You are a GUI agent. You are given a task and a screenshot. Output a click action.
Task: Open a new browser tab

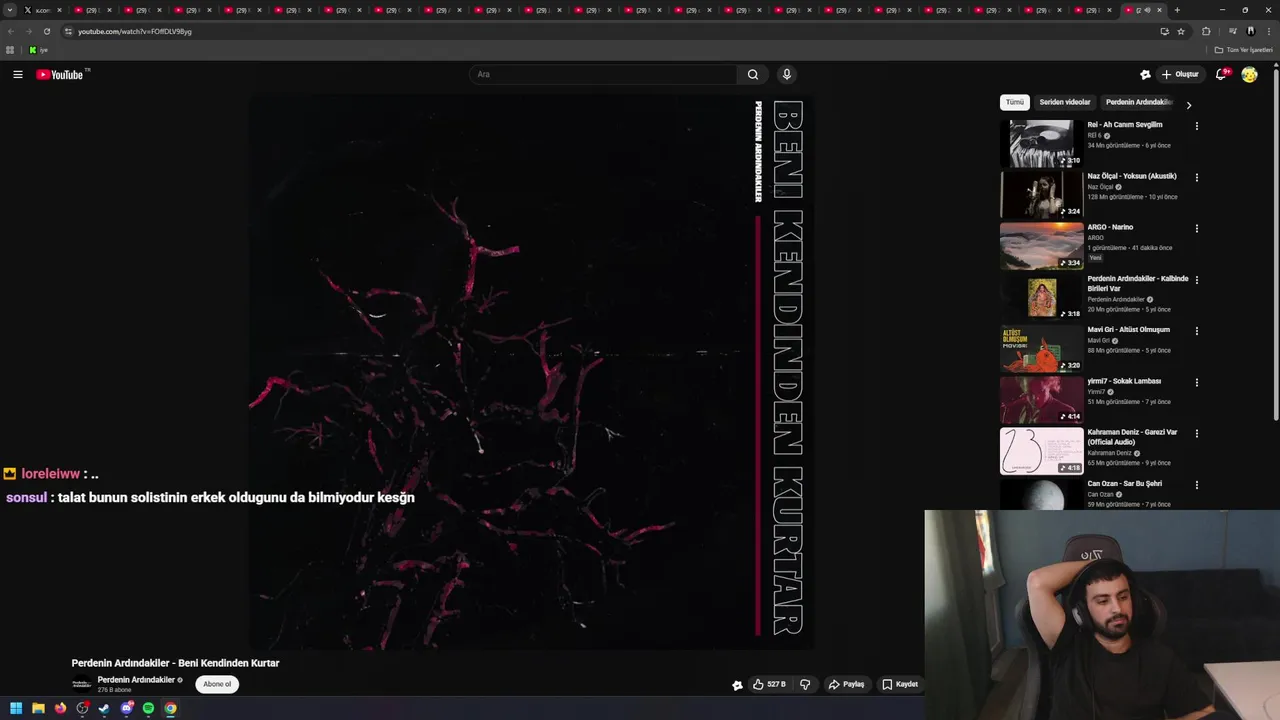1177,10
